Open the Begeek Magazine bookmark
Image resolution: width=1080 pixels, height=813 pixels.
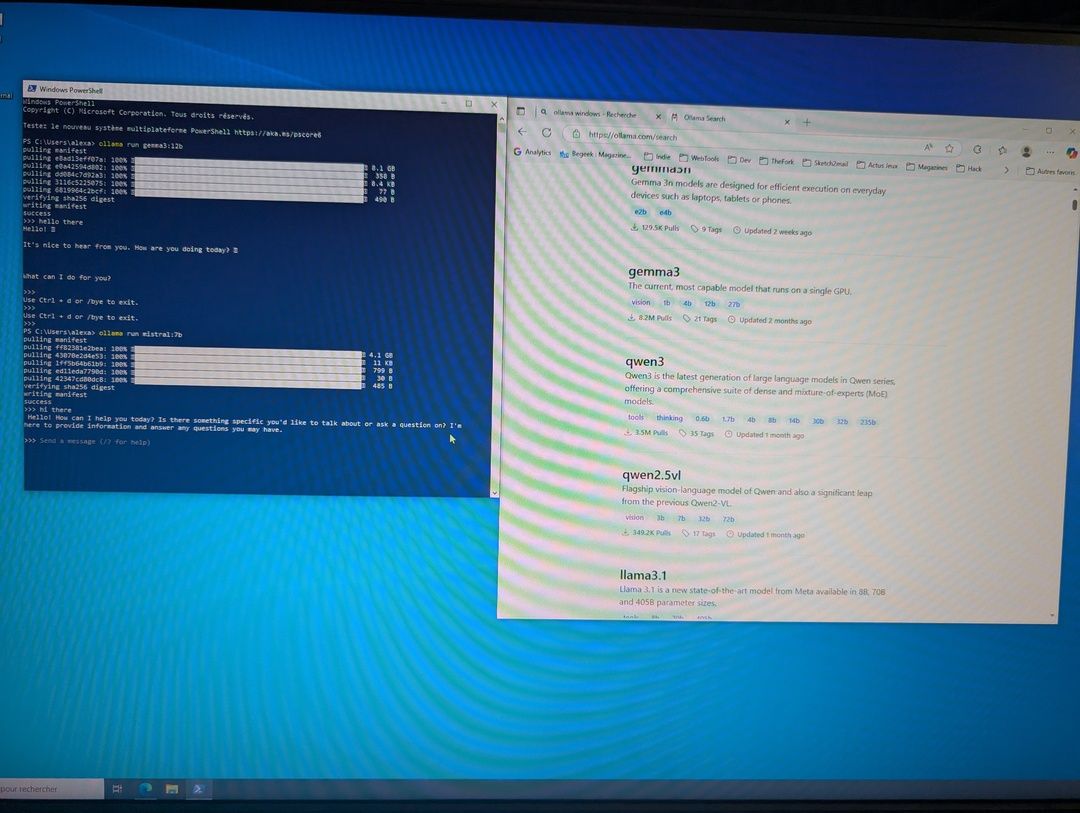click(595, 154)
